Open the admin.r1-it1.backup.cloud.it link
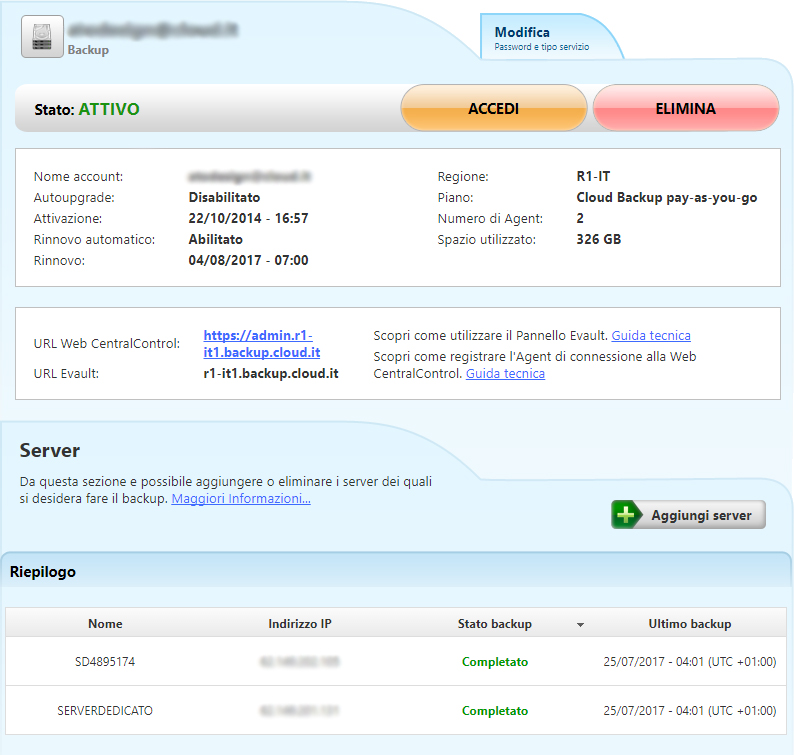The width and height of the screenshot is (794, 755). coord(262,344)
